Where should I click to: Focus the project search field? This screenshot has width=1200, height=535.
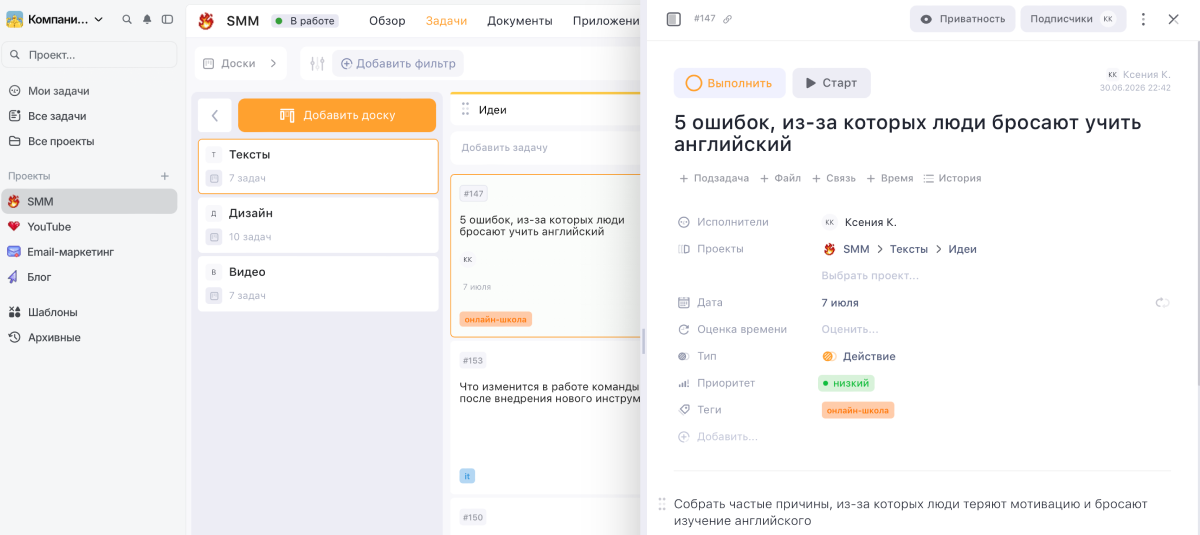point(90,54)
